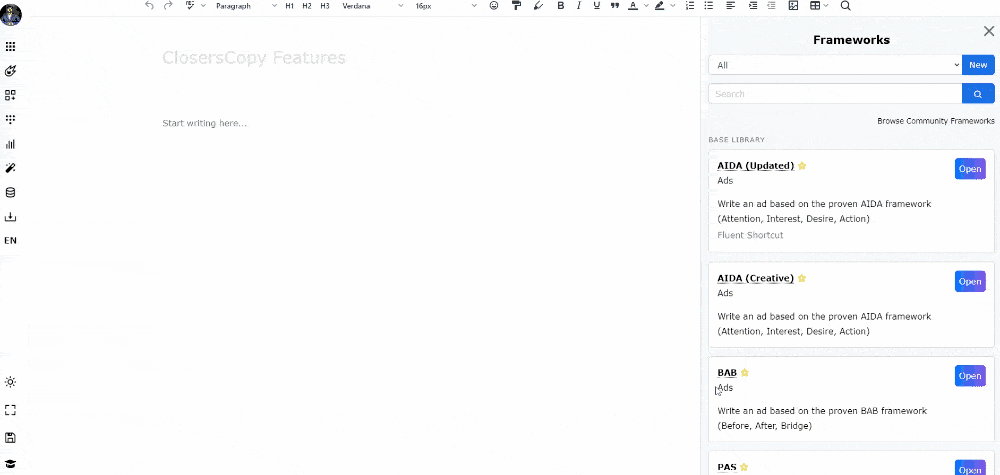
Task: Click the download tray icon in sidebar
Action: pos(10,217)
